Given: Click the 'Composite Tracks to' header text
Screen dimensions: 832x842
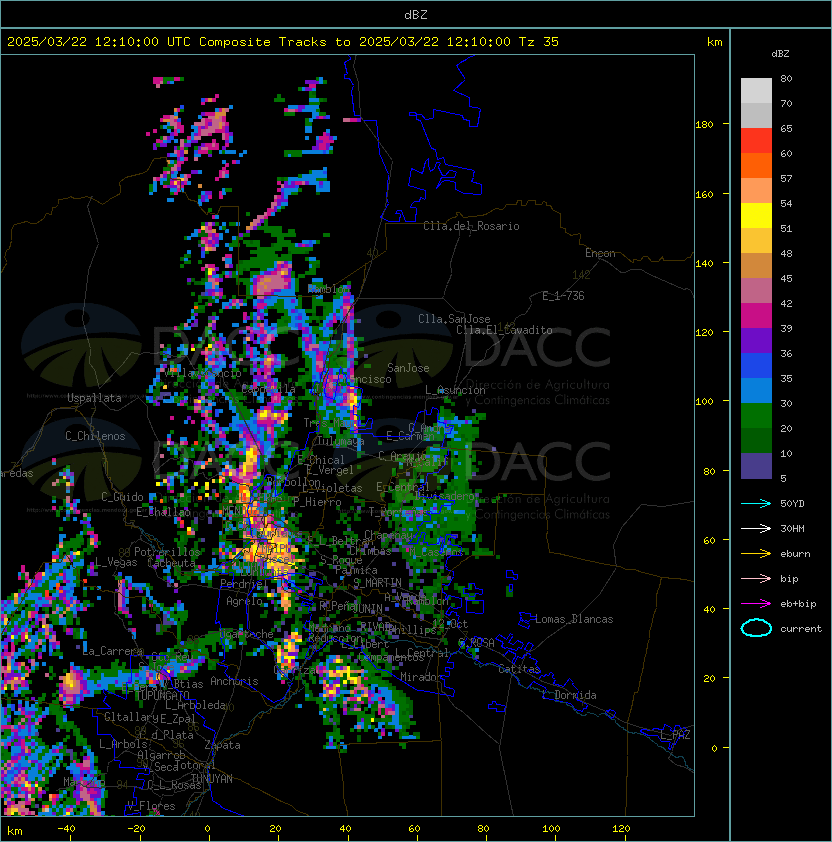Looking at the screenshot, I should 274,42.
